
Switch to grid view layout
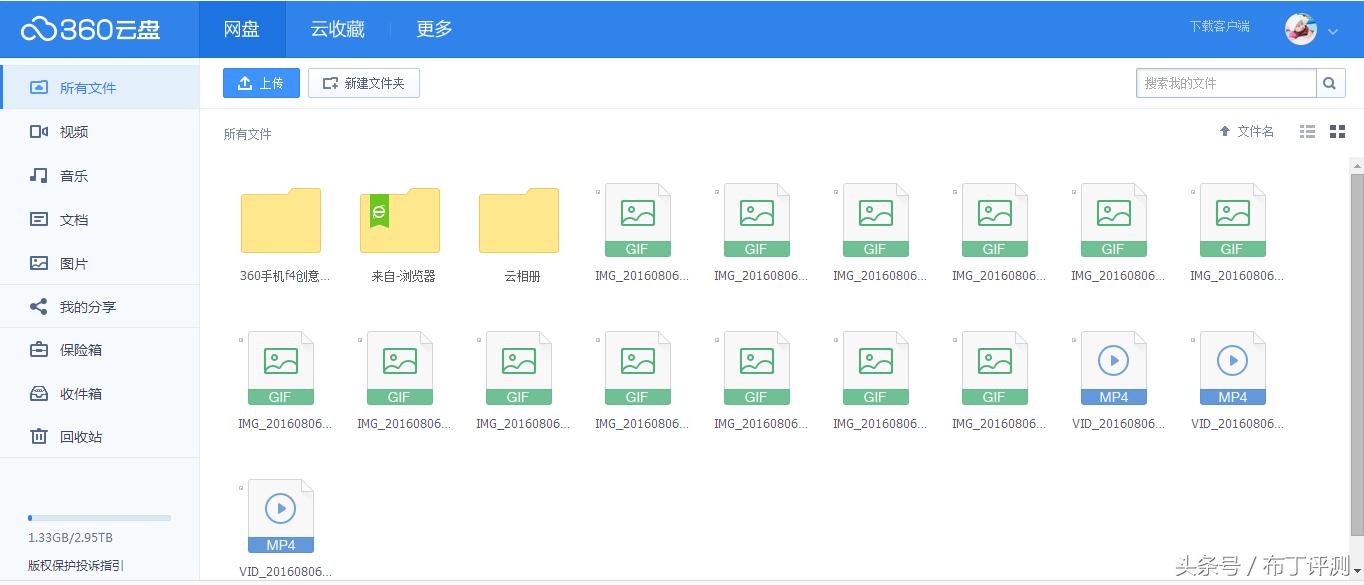pos(1337,131)
